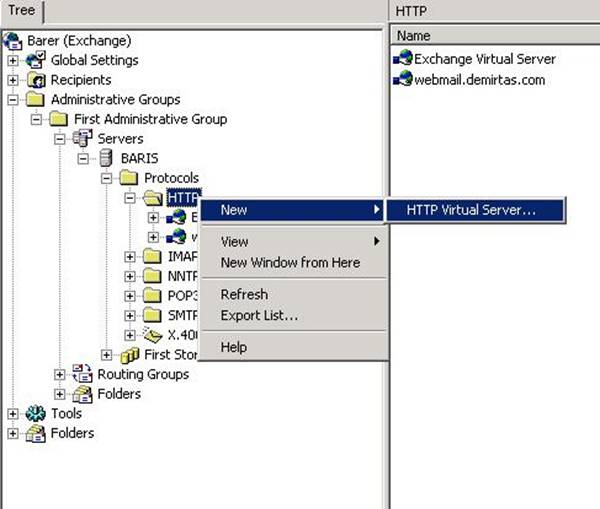Click the BARIS server icon
The height and width of the screenshot is (509, 600).
pos(106,158)
